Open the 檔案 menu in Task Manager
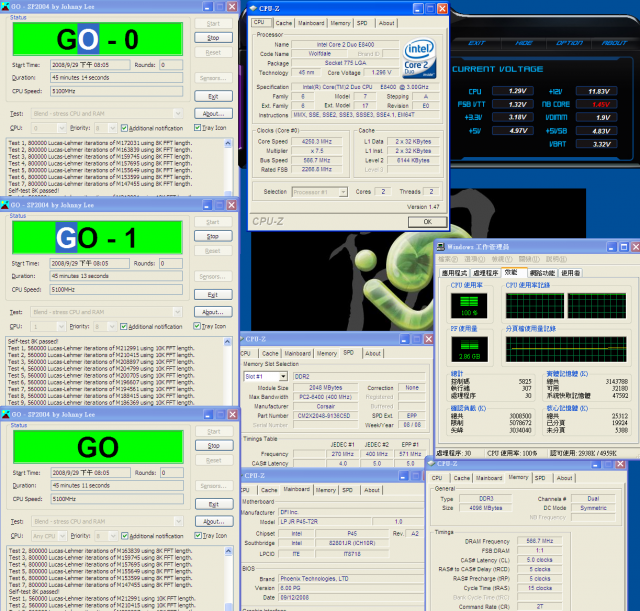The width and height of the screenshot is (640, 611). [x=448, y=259]
